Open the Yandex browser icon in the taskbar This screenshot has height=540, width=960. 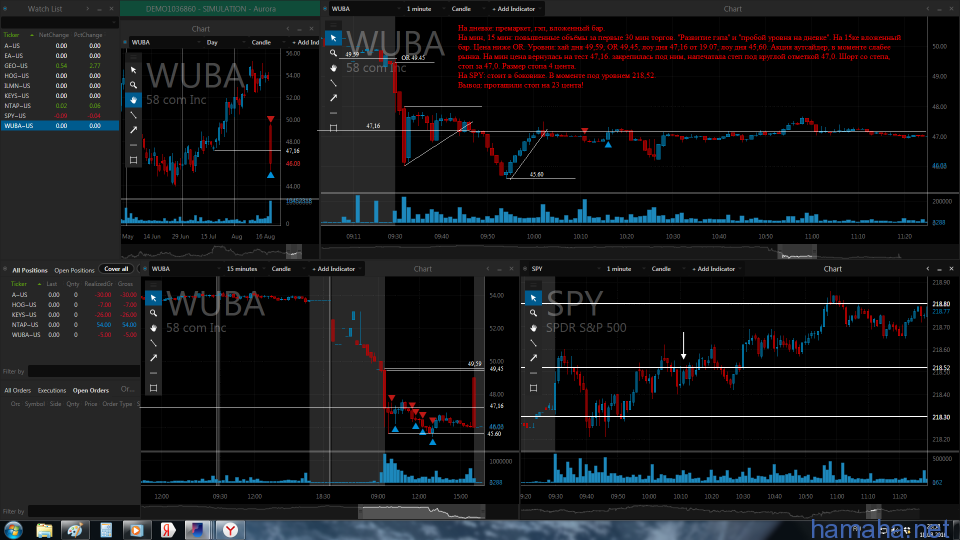(x=230, y=530)
